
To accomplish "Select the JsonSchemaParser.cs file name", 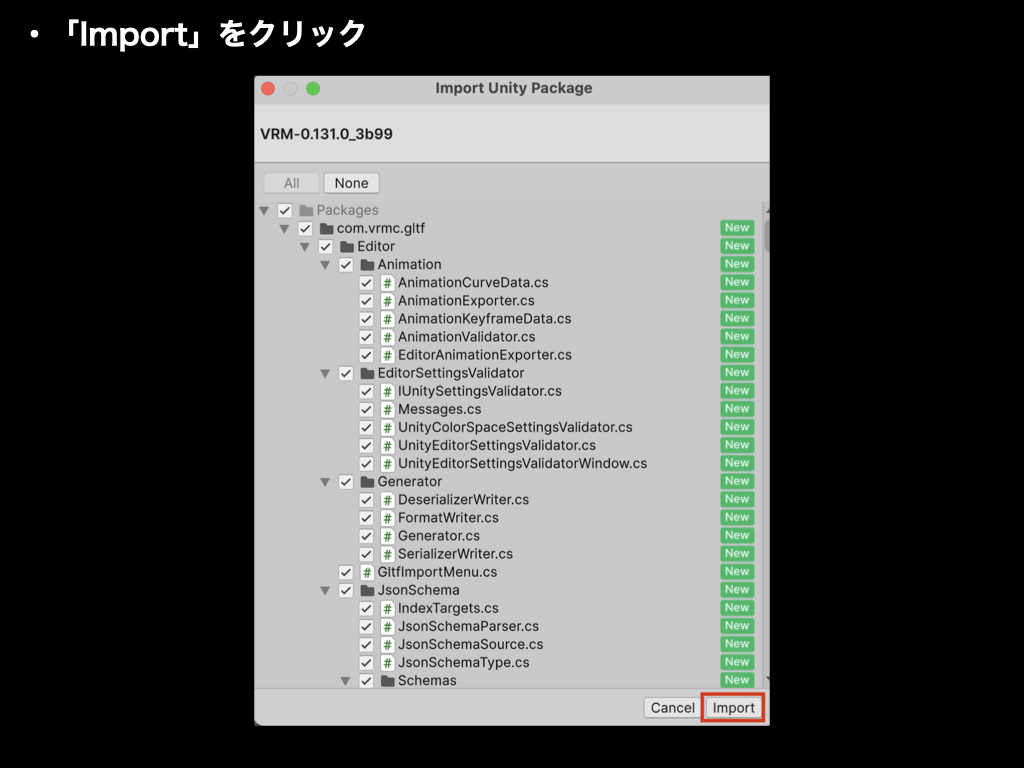I will [x=468, y=626].
